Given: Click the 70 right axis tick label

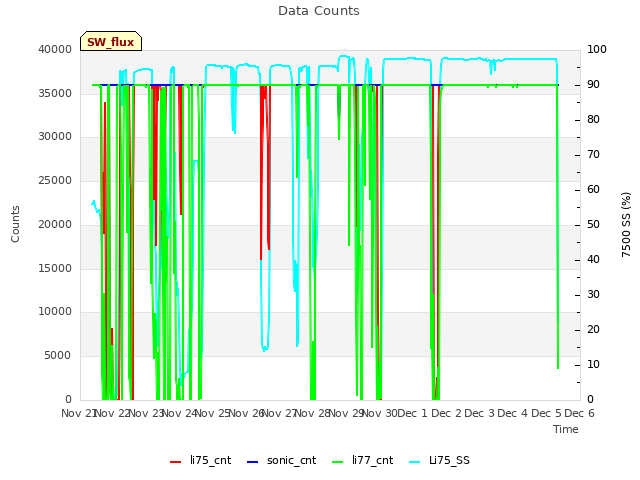Looking at the screenshot, I should tap(593, 155).
